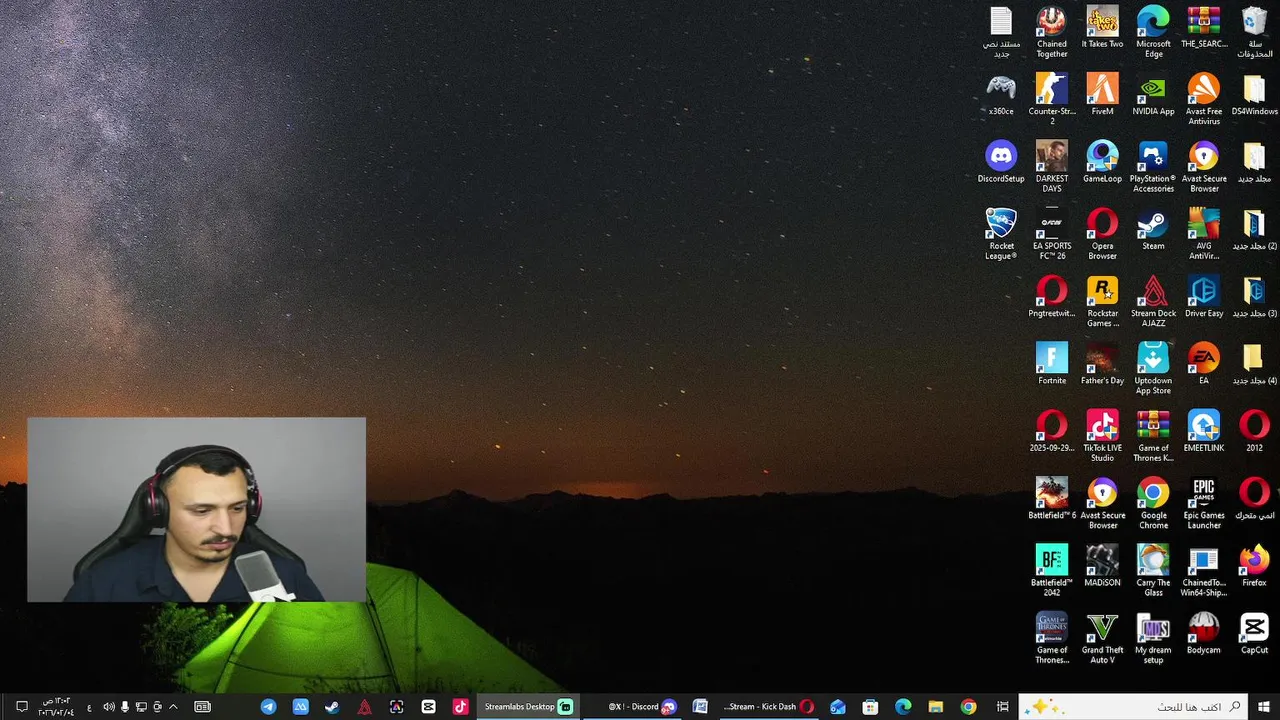1280x720 pixels.
Task: Open the EMEETLINK desktop shortcut
Action: coord(1204,431)
